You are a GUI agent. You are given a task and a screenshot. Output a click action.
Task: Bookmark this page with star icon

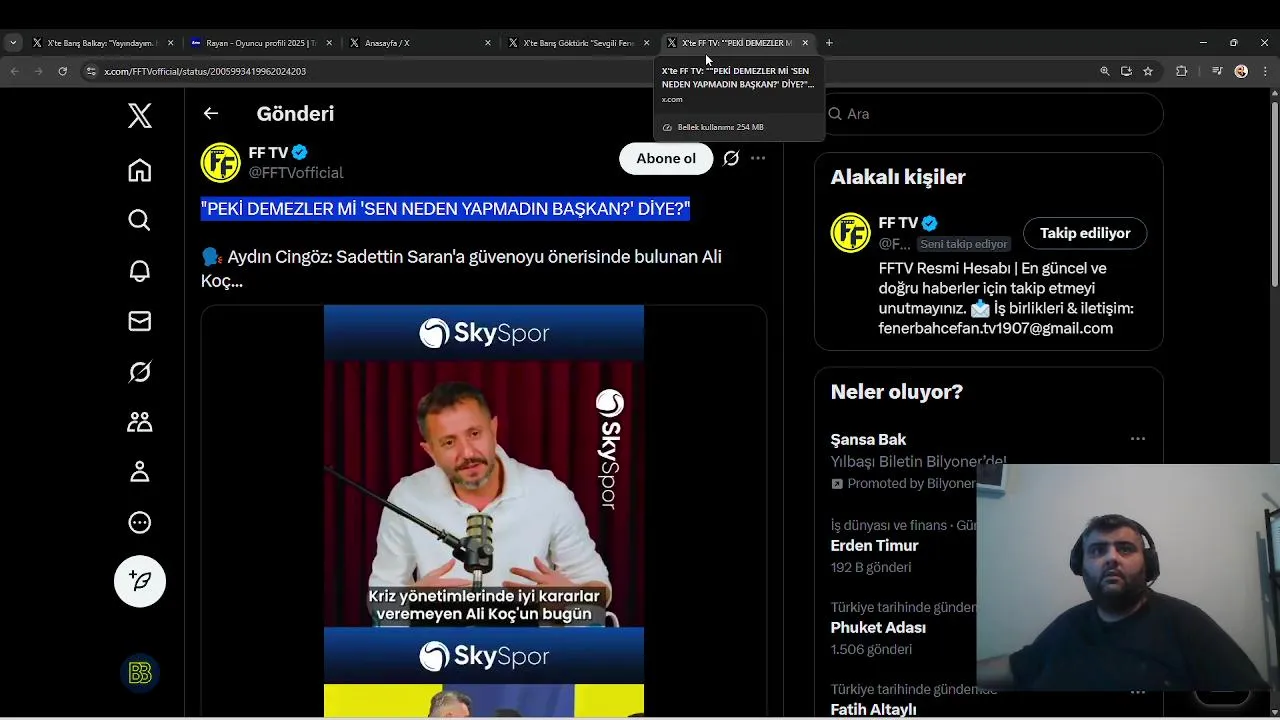pos(1148,71)
